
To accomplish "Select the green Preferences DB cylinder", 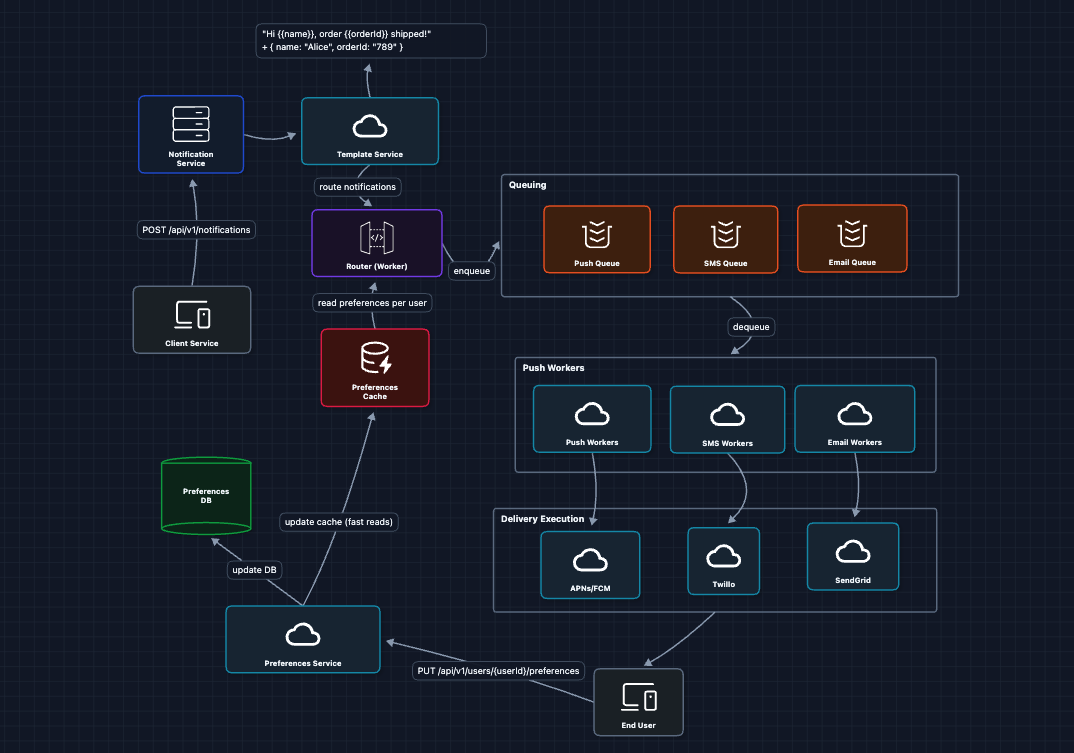I will 205,494.
